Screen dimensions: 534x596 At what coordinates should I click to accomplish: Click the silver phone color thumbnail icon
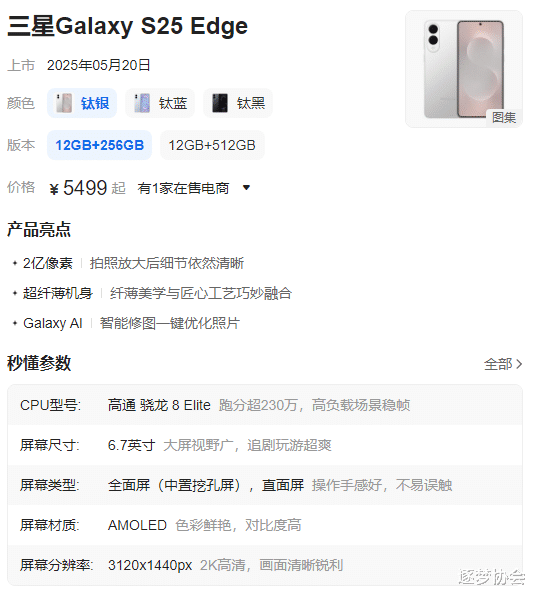64,103
